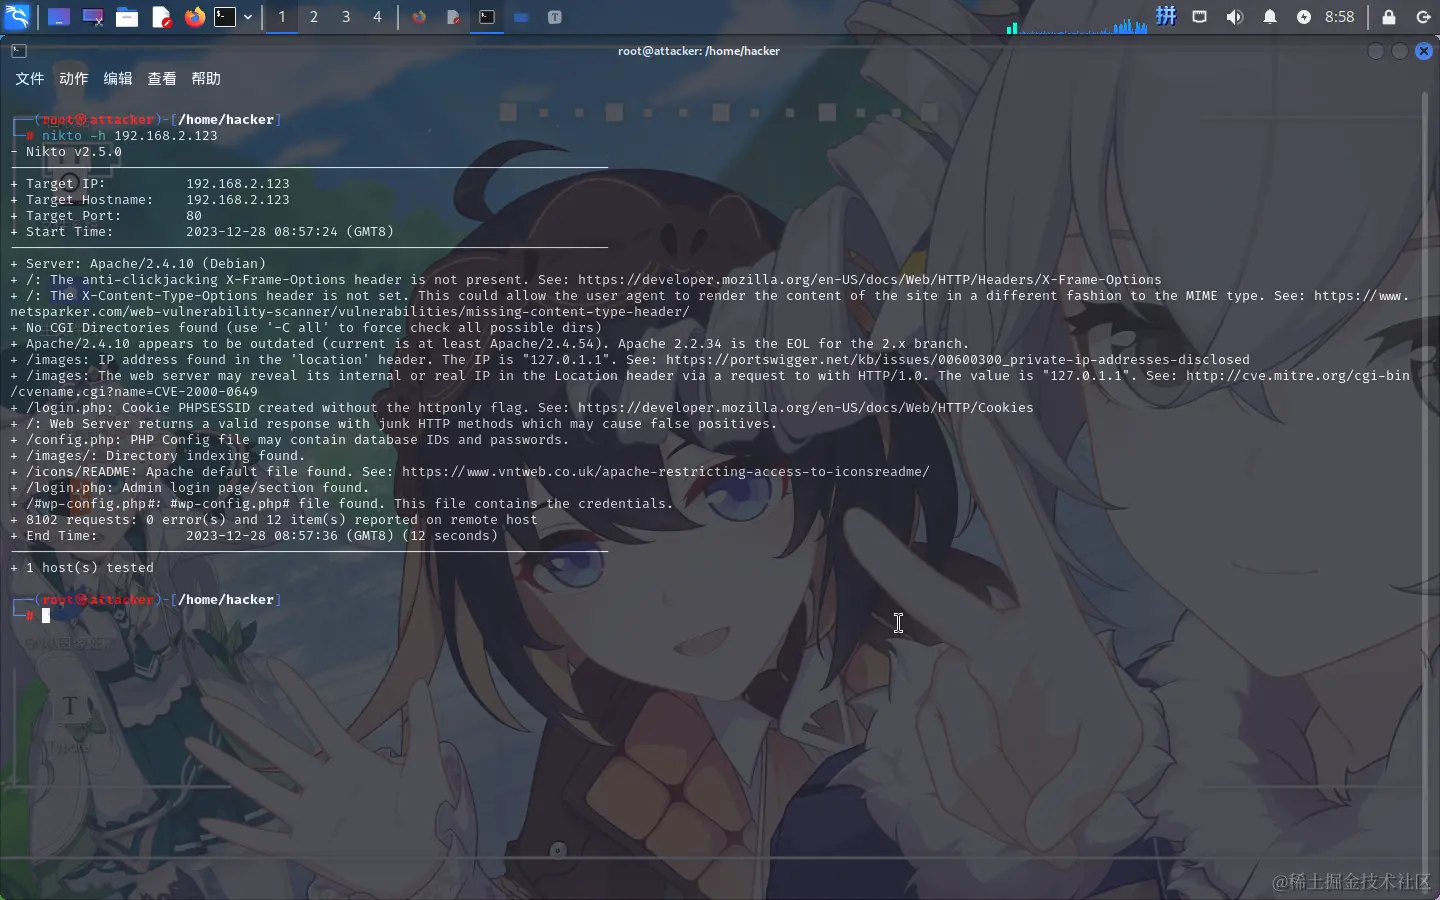
Task: Expand the terminal launcher dropdown arrow
Action: [x=248, y=17]
